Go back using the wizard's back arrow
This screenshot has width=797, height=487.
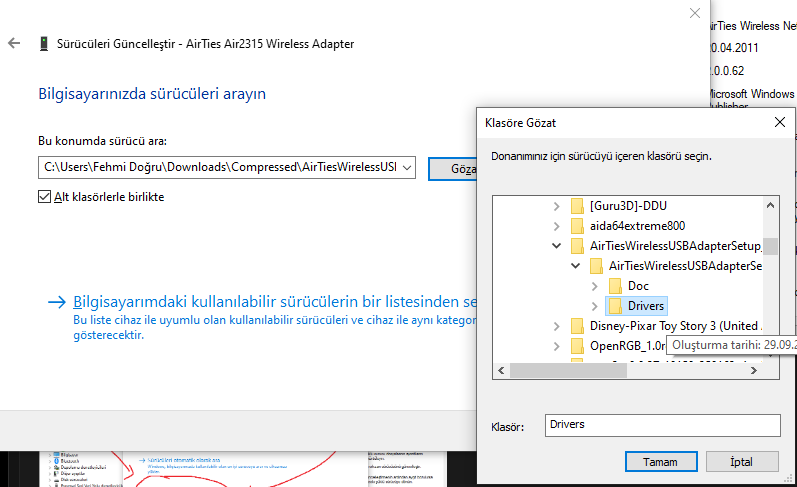(14, 43)
